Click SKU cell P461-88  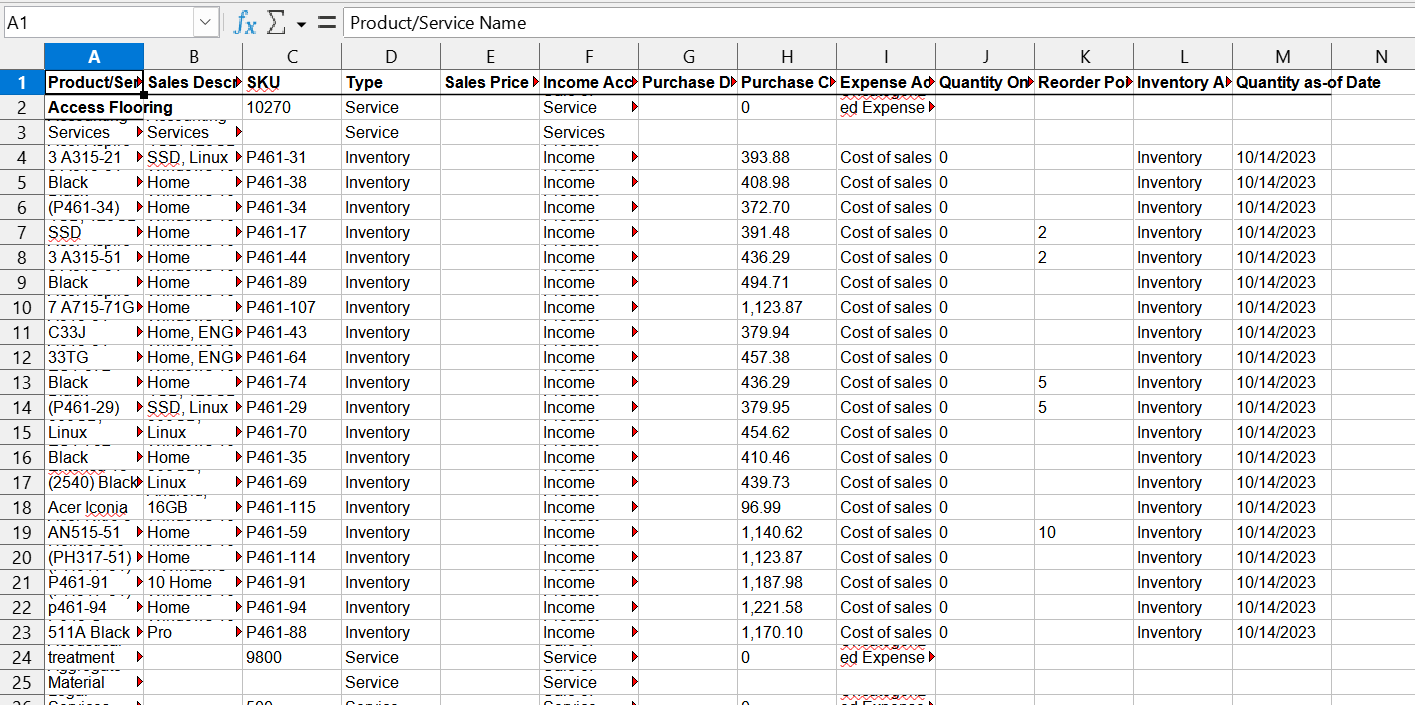tap(292, 632)
